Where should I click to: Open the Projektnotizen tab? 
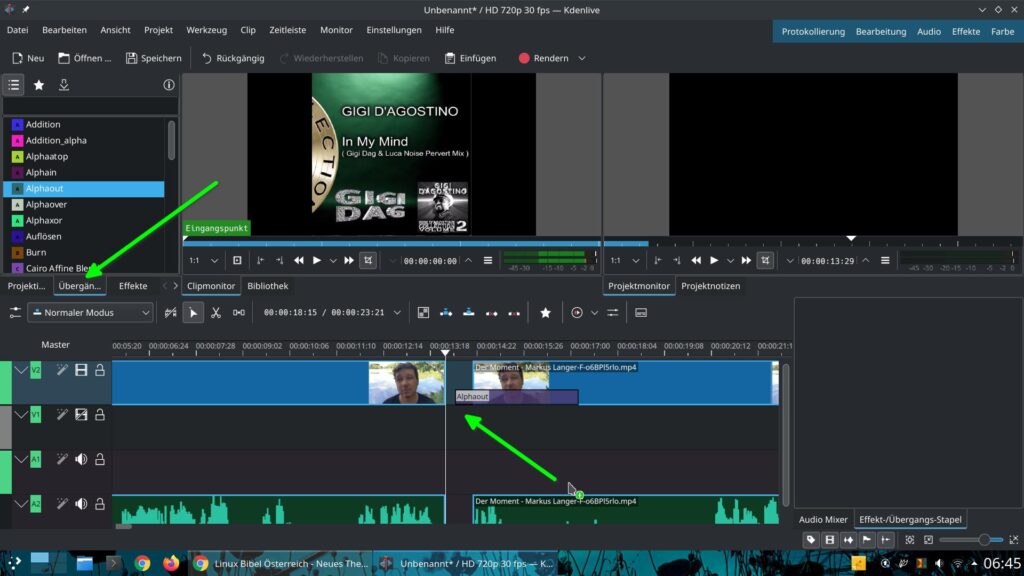pyautogui.click(x=711, y=286)
